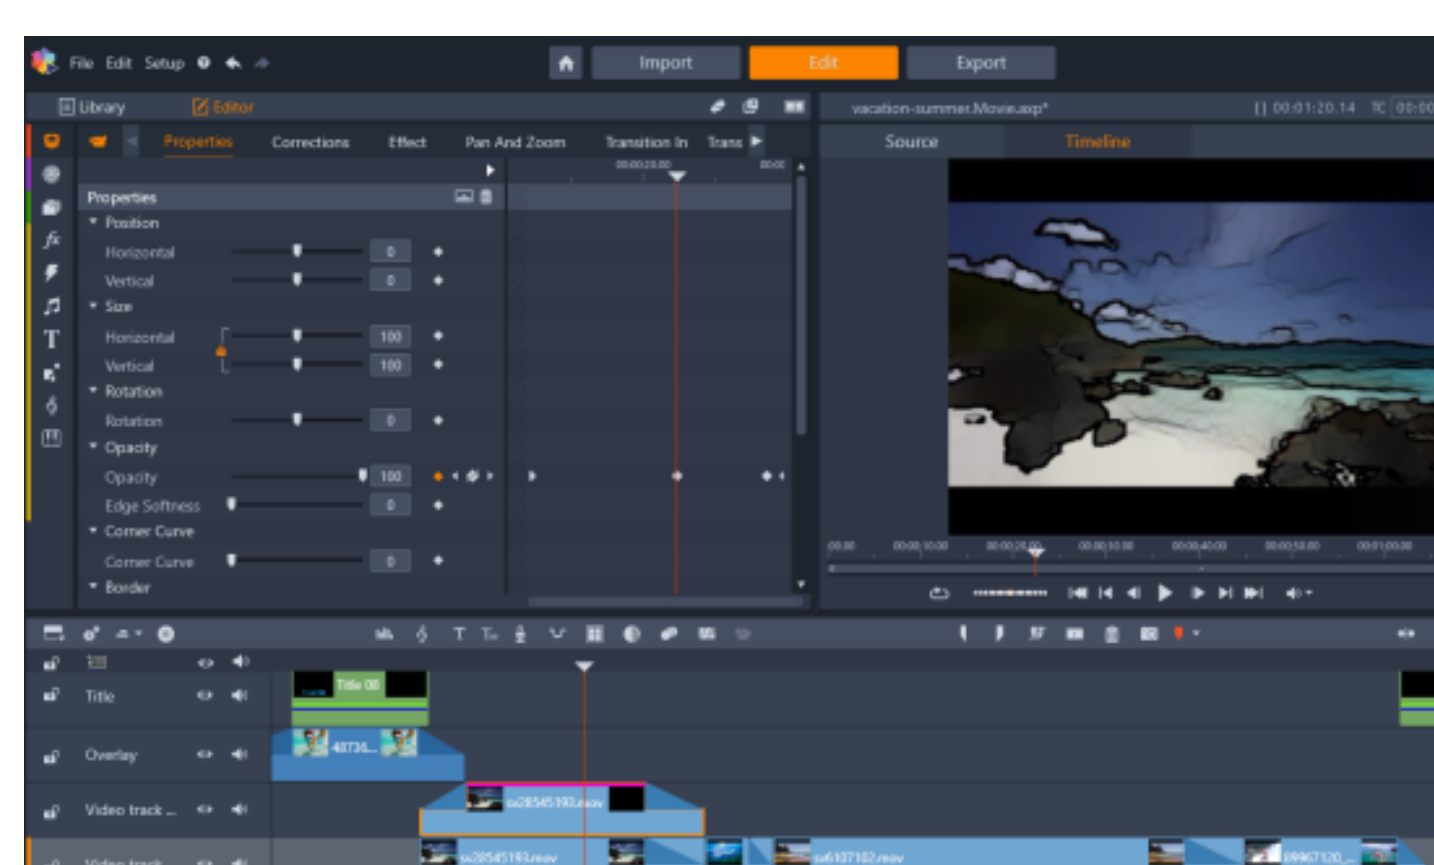Go to next Opacity keyframe arrow
The height and width of the screenshot is (865, 1434).
click(490, 476)
